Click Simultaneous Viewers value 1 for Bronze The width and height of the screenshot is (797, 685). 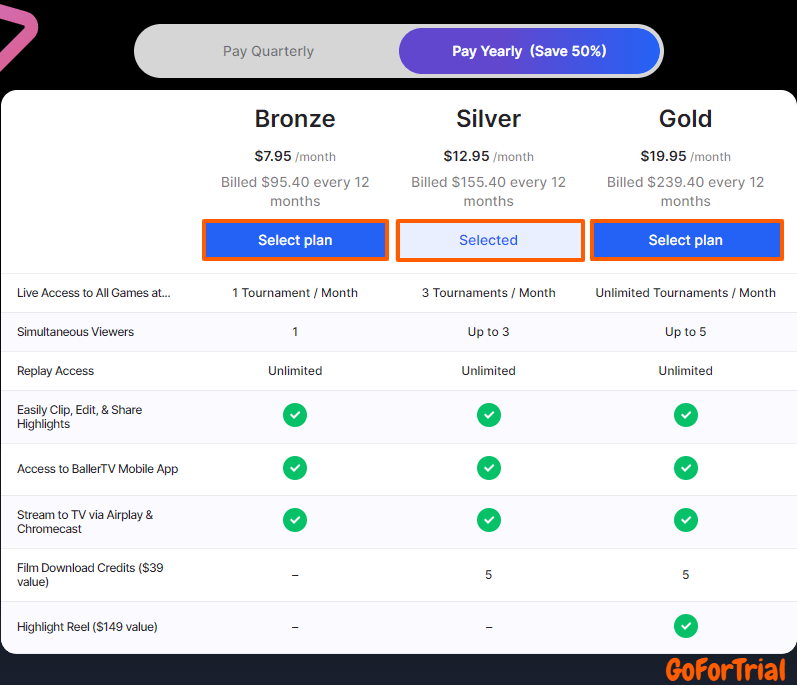coord(295,332)
